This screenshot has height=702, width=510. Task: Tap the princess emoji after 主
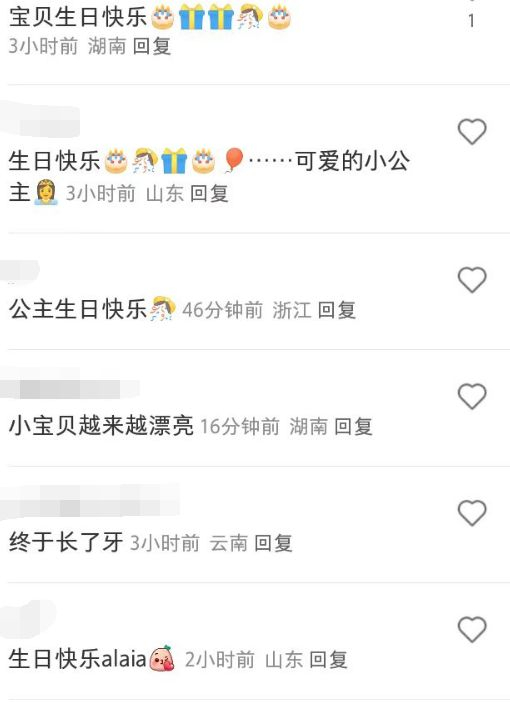[46, 192]
